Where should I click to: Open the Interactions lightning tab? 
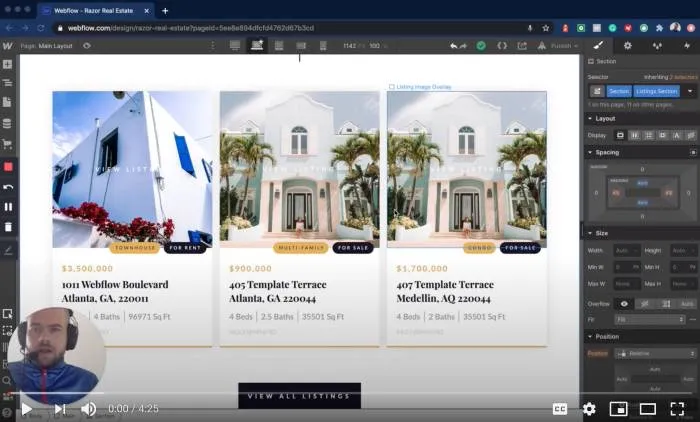click(687, 45)
